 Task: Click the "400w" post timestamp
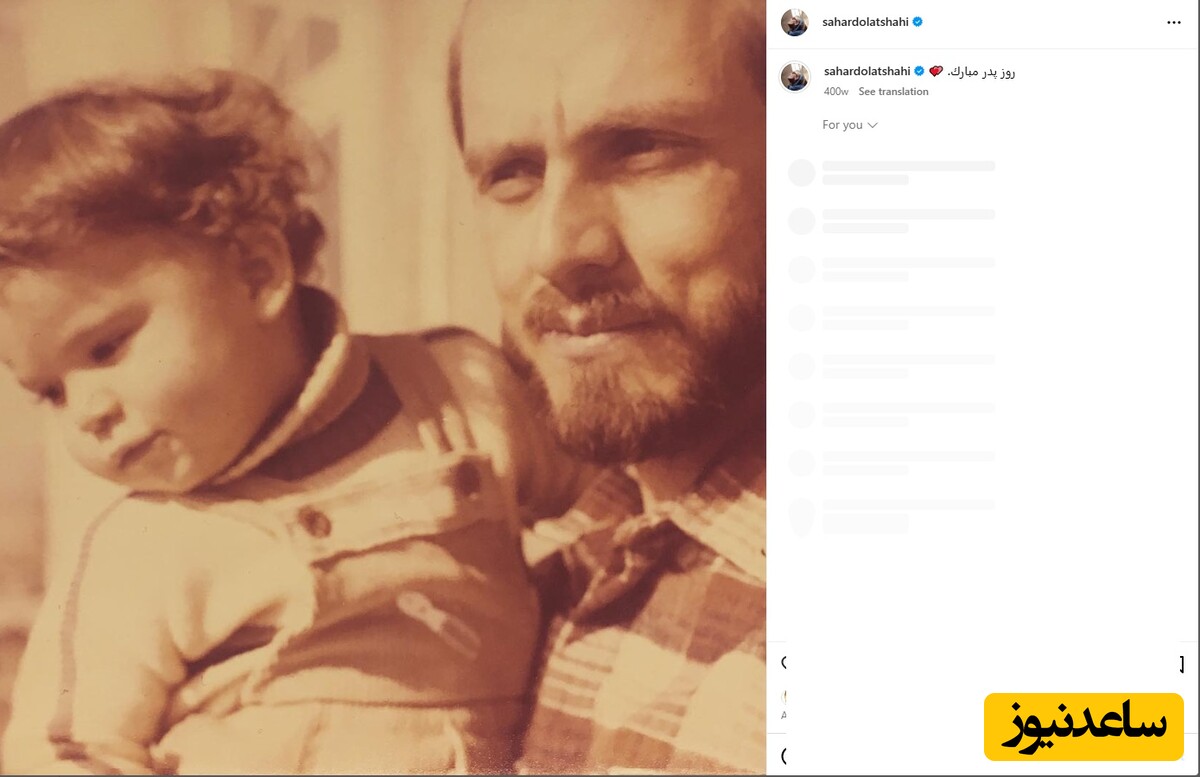click(836, 92)
